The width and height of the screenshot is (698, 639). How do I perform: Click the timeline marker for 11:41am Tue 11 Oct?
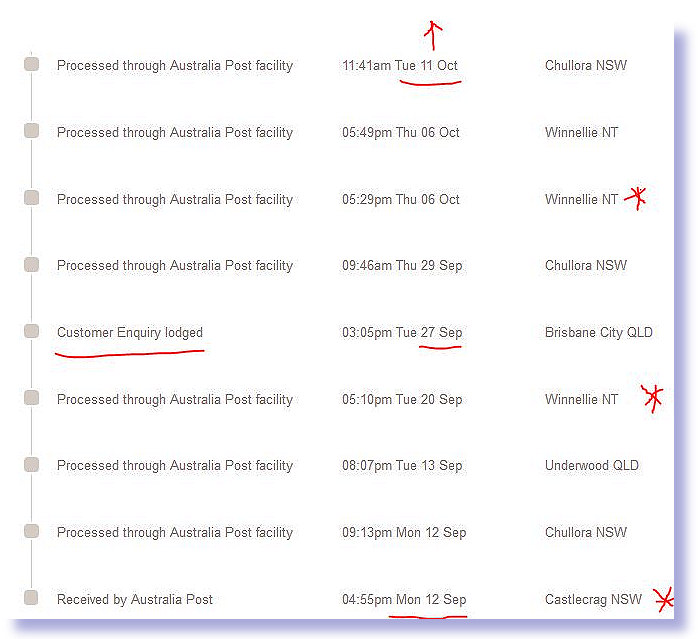pos(31,64)
